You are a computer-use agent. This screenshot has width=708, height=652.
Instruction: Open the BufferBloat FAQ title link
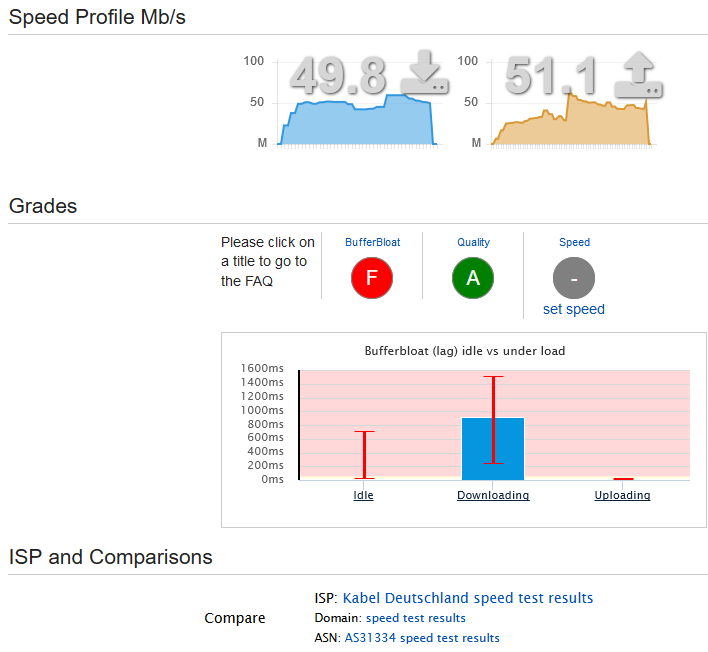pos(373,242)
